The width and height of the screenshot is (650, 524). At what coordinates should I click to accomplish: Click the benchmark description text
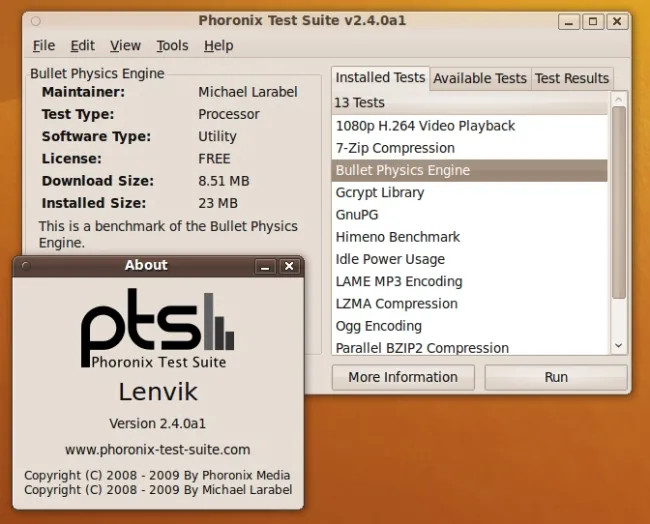tap(168, 234)
